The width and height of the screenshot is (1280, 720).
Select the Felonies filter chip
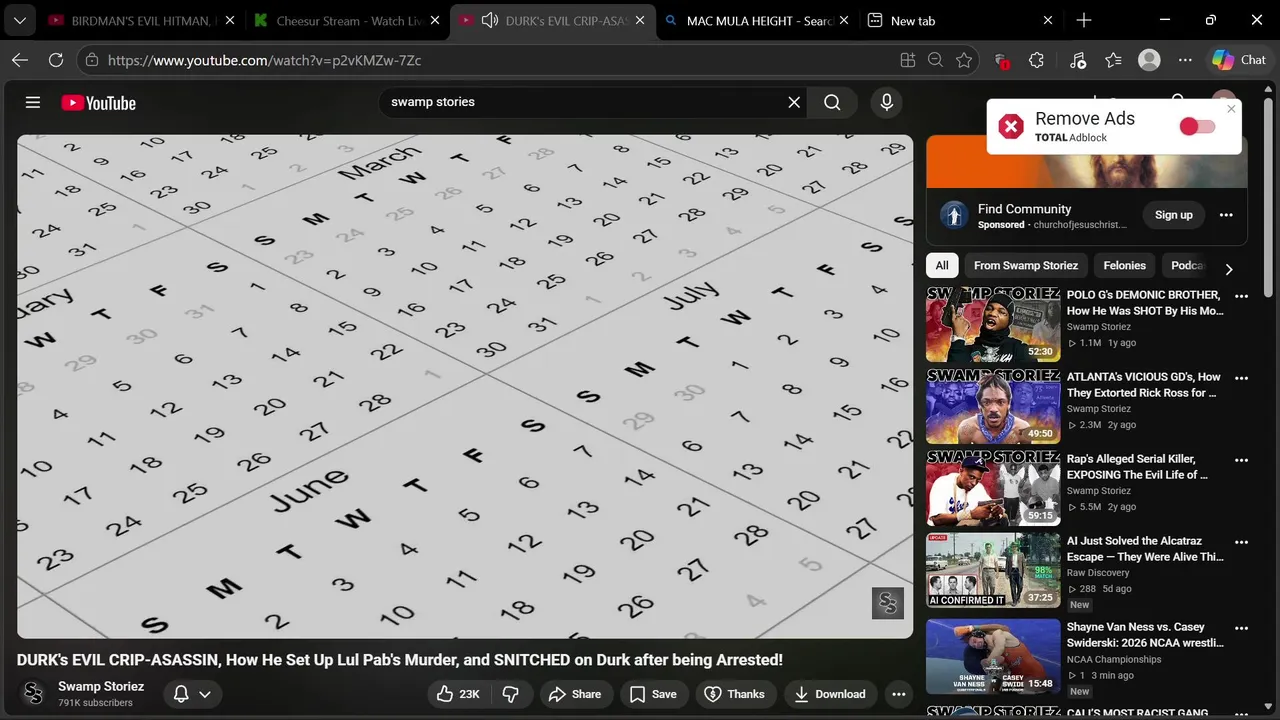pyautogui.click(x=1125, y=265)
